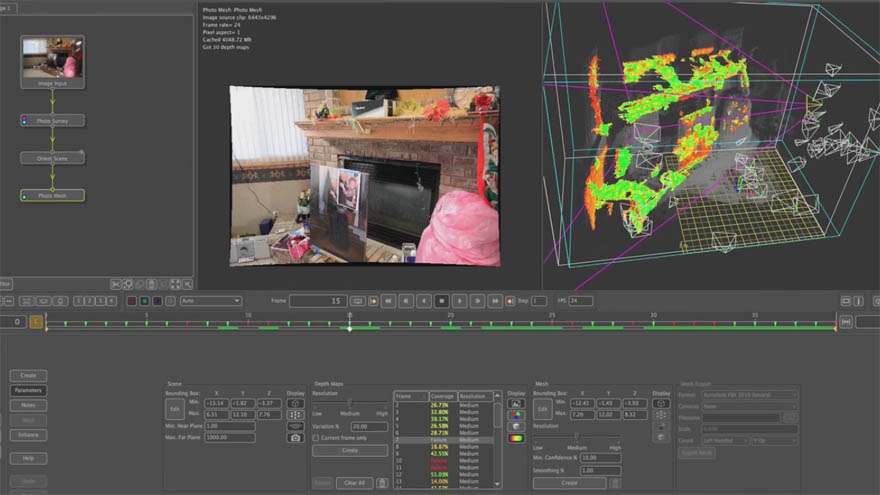Switch to viewer layout 2

click(x=89, y=301)
